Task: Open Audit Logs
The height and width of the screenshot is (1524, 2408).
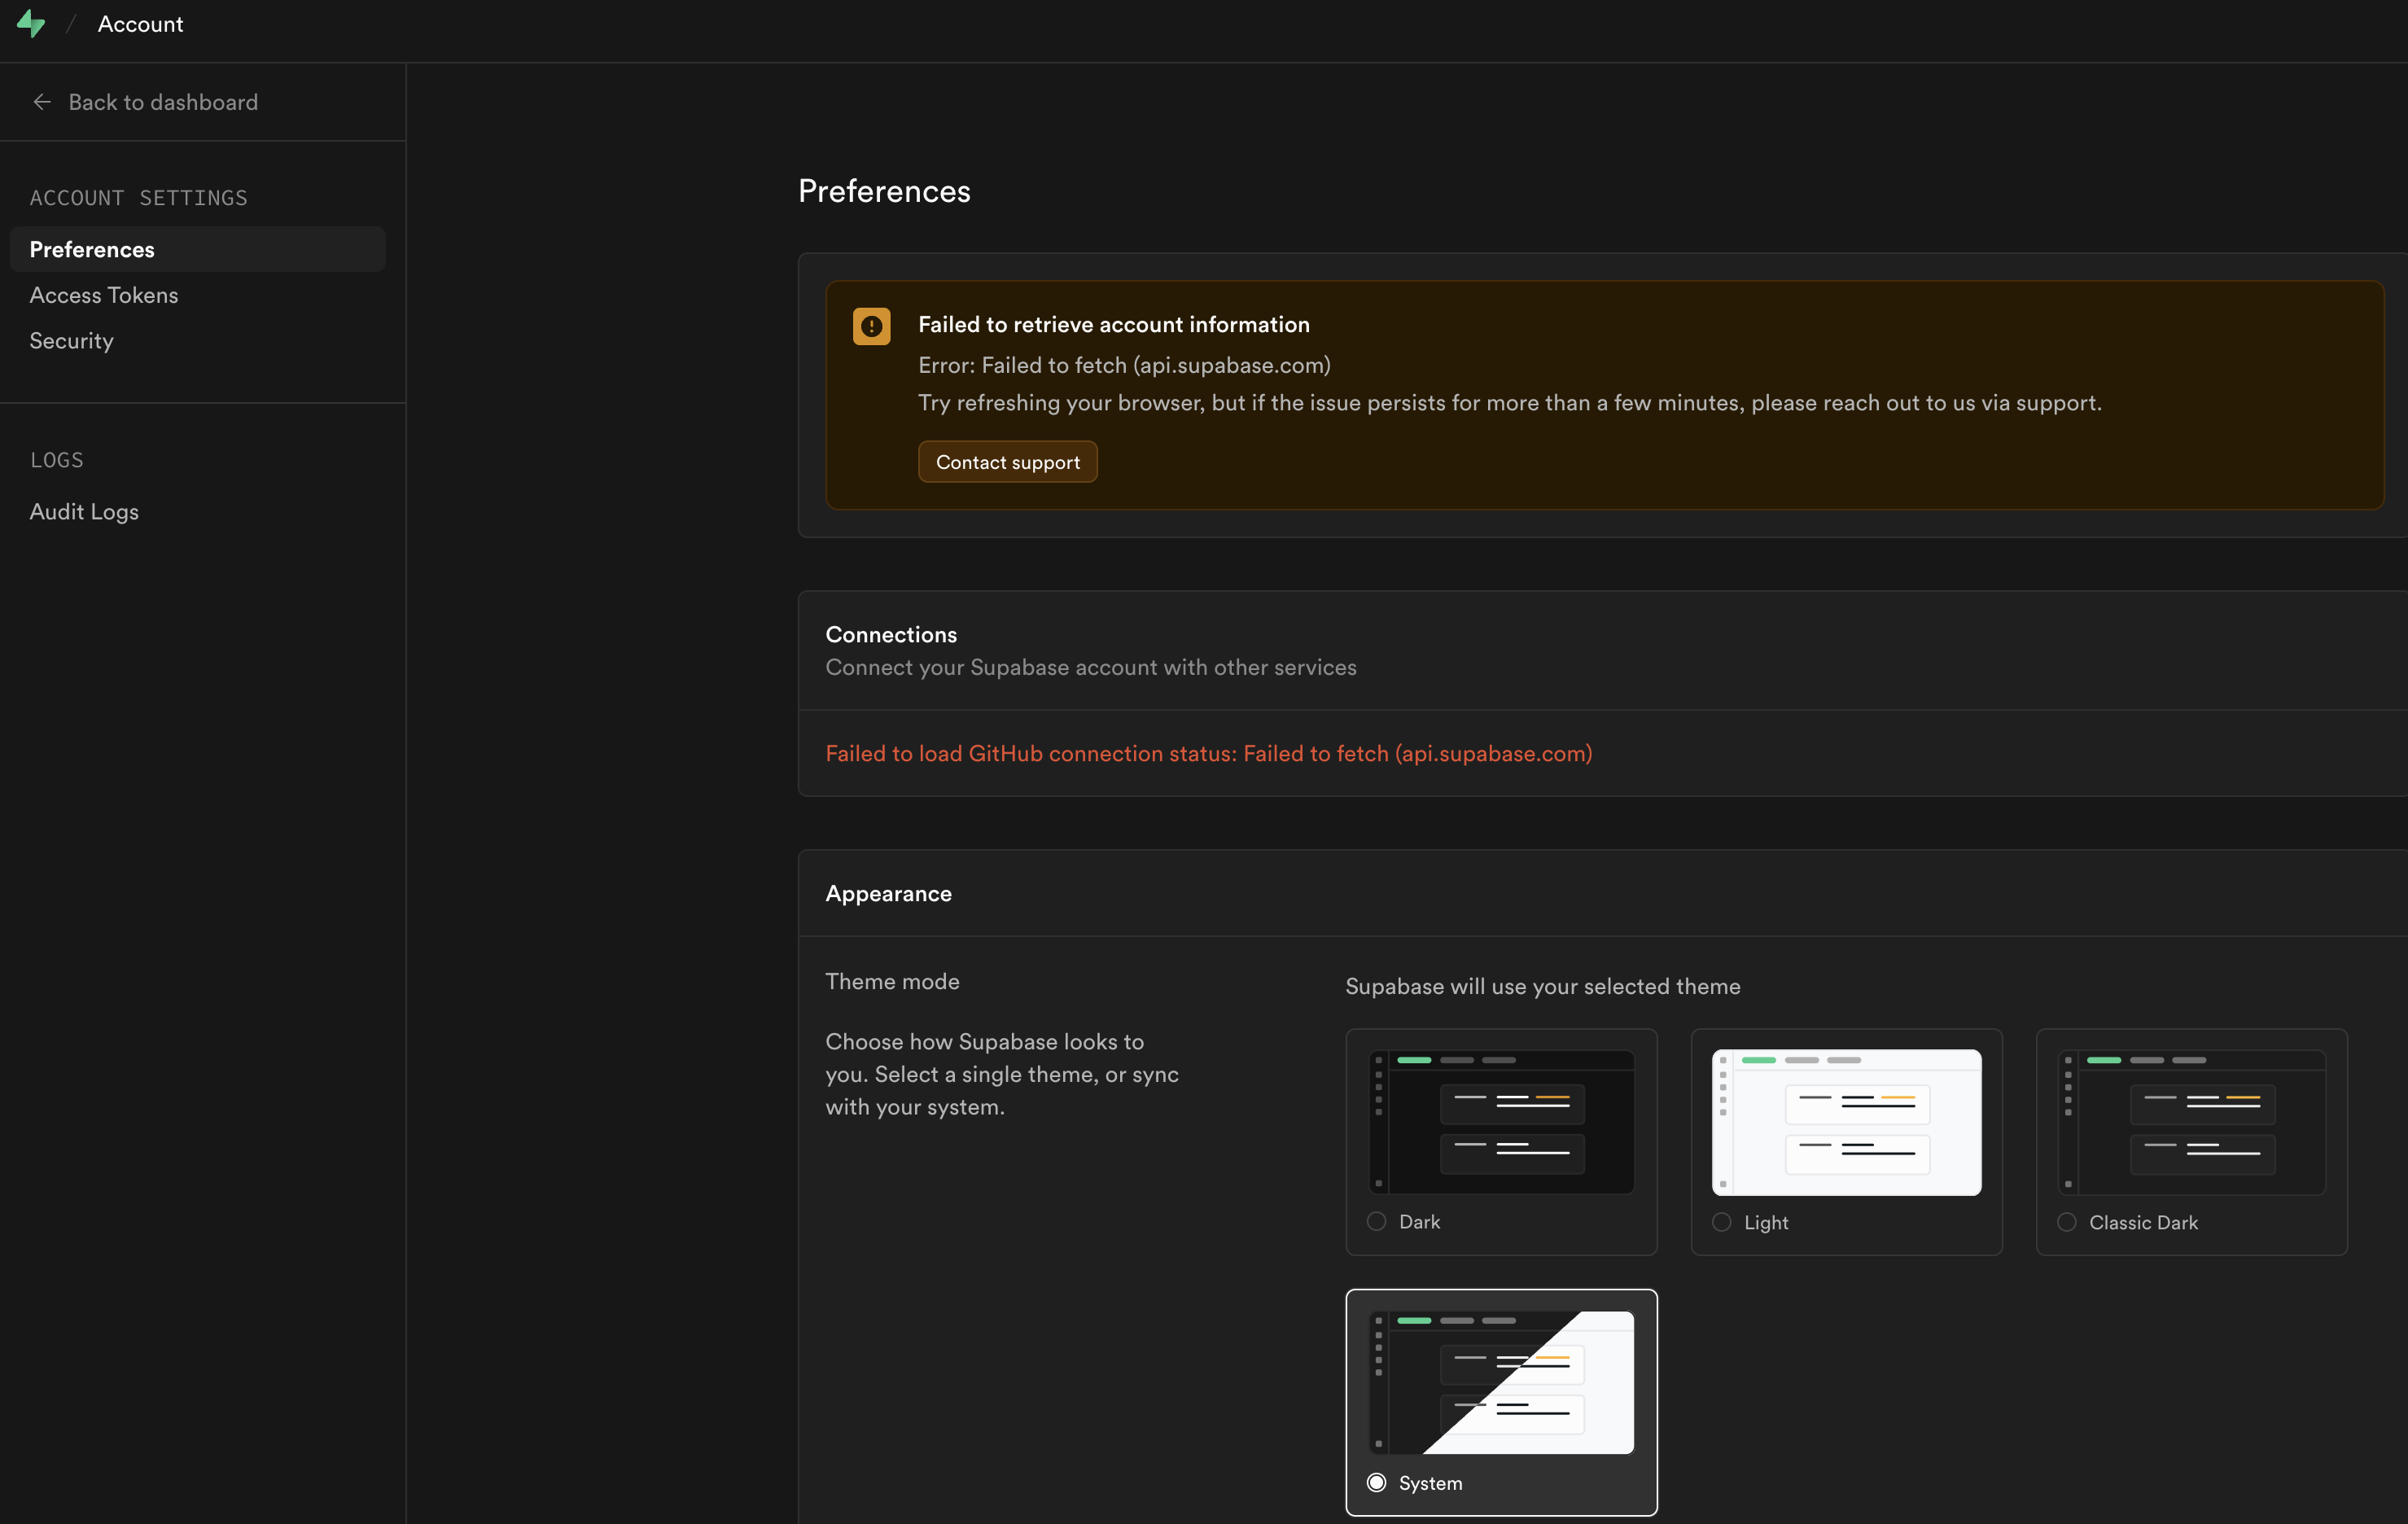Action: tap(84, 511)
